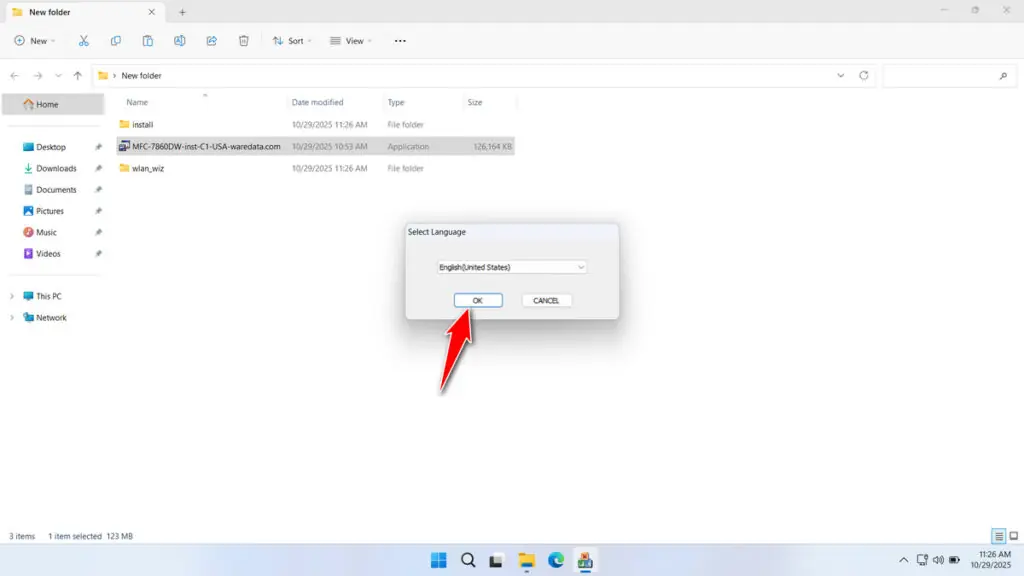Delete the selected file using the trash icon
Image resolution: width=1024 pixels, height=576 pixels.
(x=243, y=40)
